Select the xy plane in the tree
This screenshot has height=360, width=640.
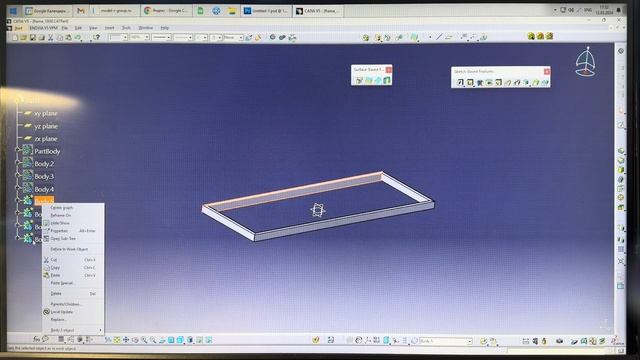pos(46,113)
